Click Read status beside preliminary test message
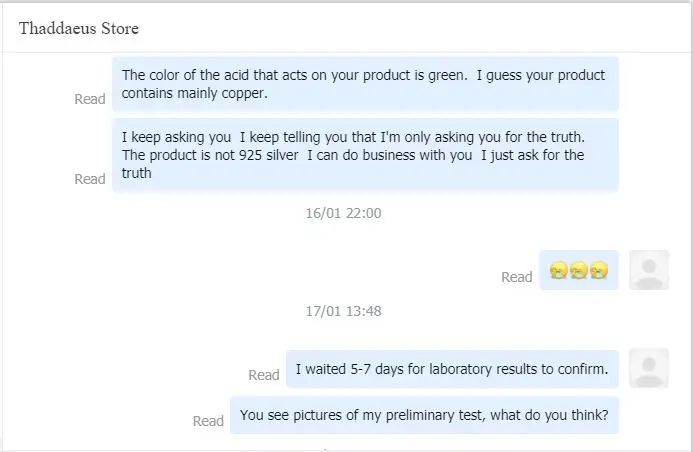Screen dimensions: 693x452 [208, 421]
